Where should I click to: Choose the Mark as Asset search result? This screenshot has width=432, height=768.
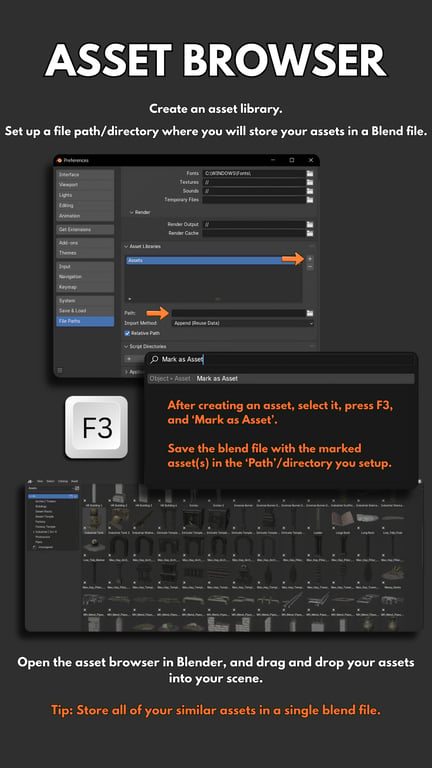point(281,379)
